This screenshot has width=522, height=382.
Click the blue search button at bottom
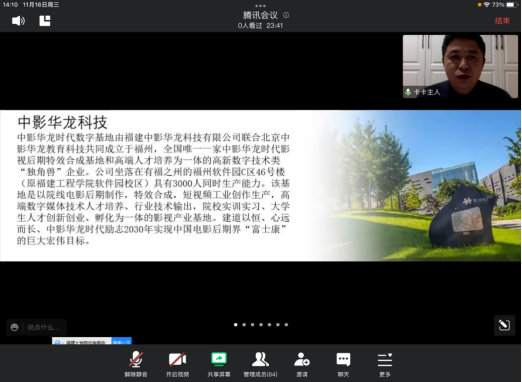pyautogui.click(x=121, y=342)
